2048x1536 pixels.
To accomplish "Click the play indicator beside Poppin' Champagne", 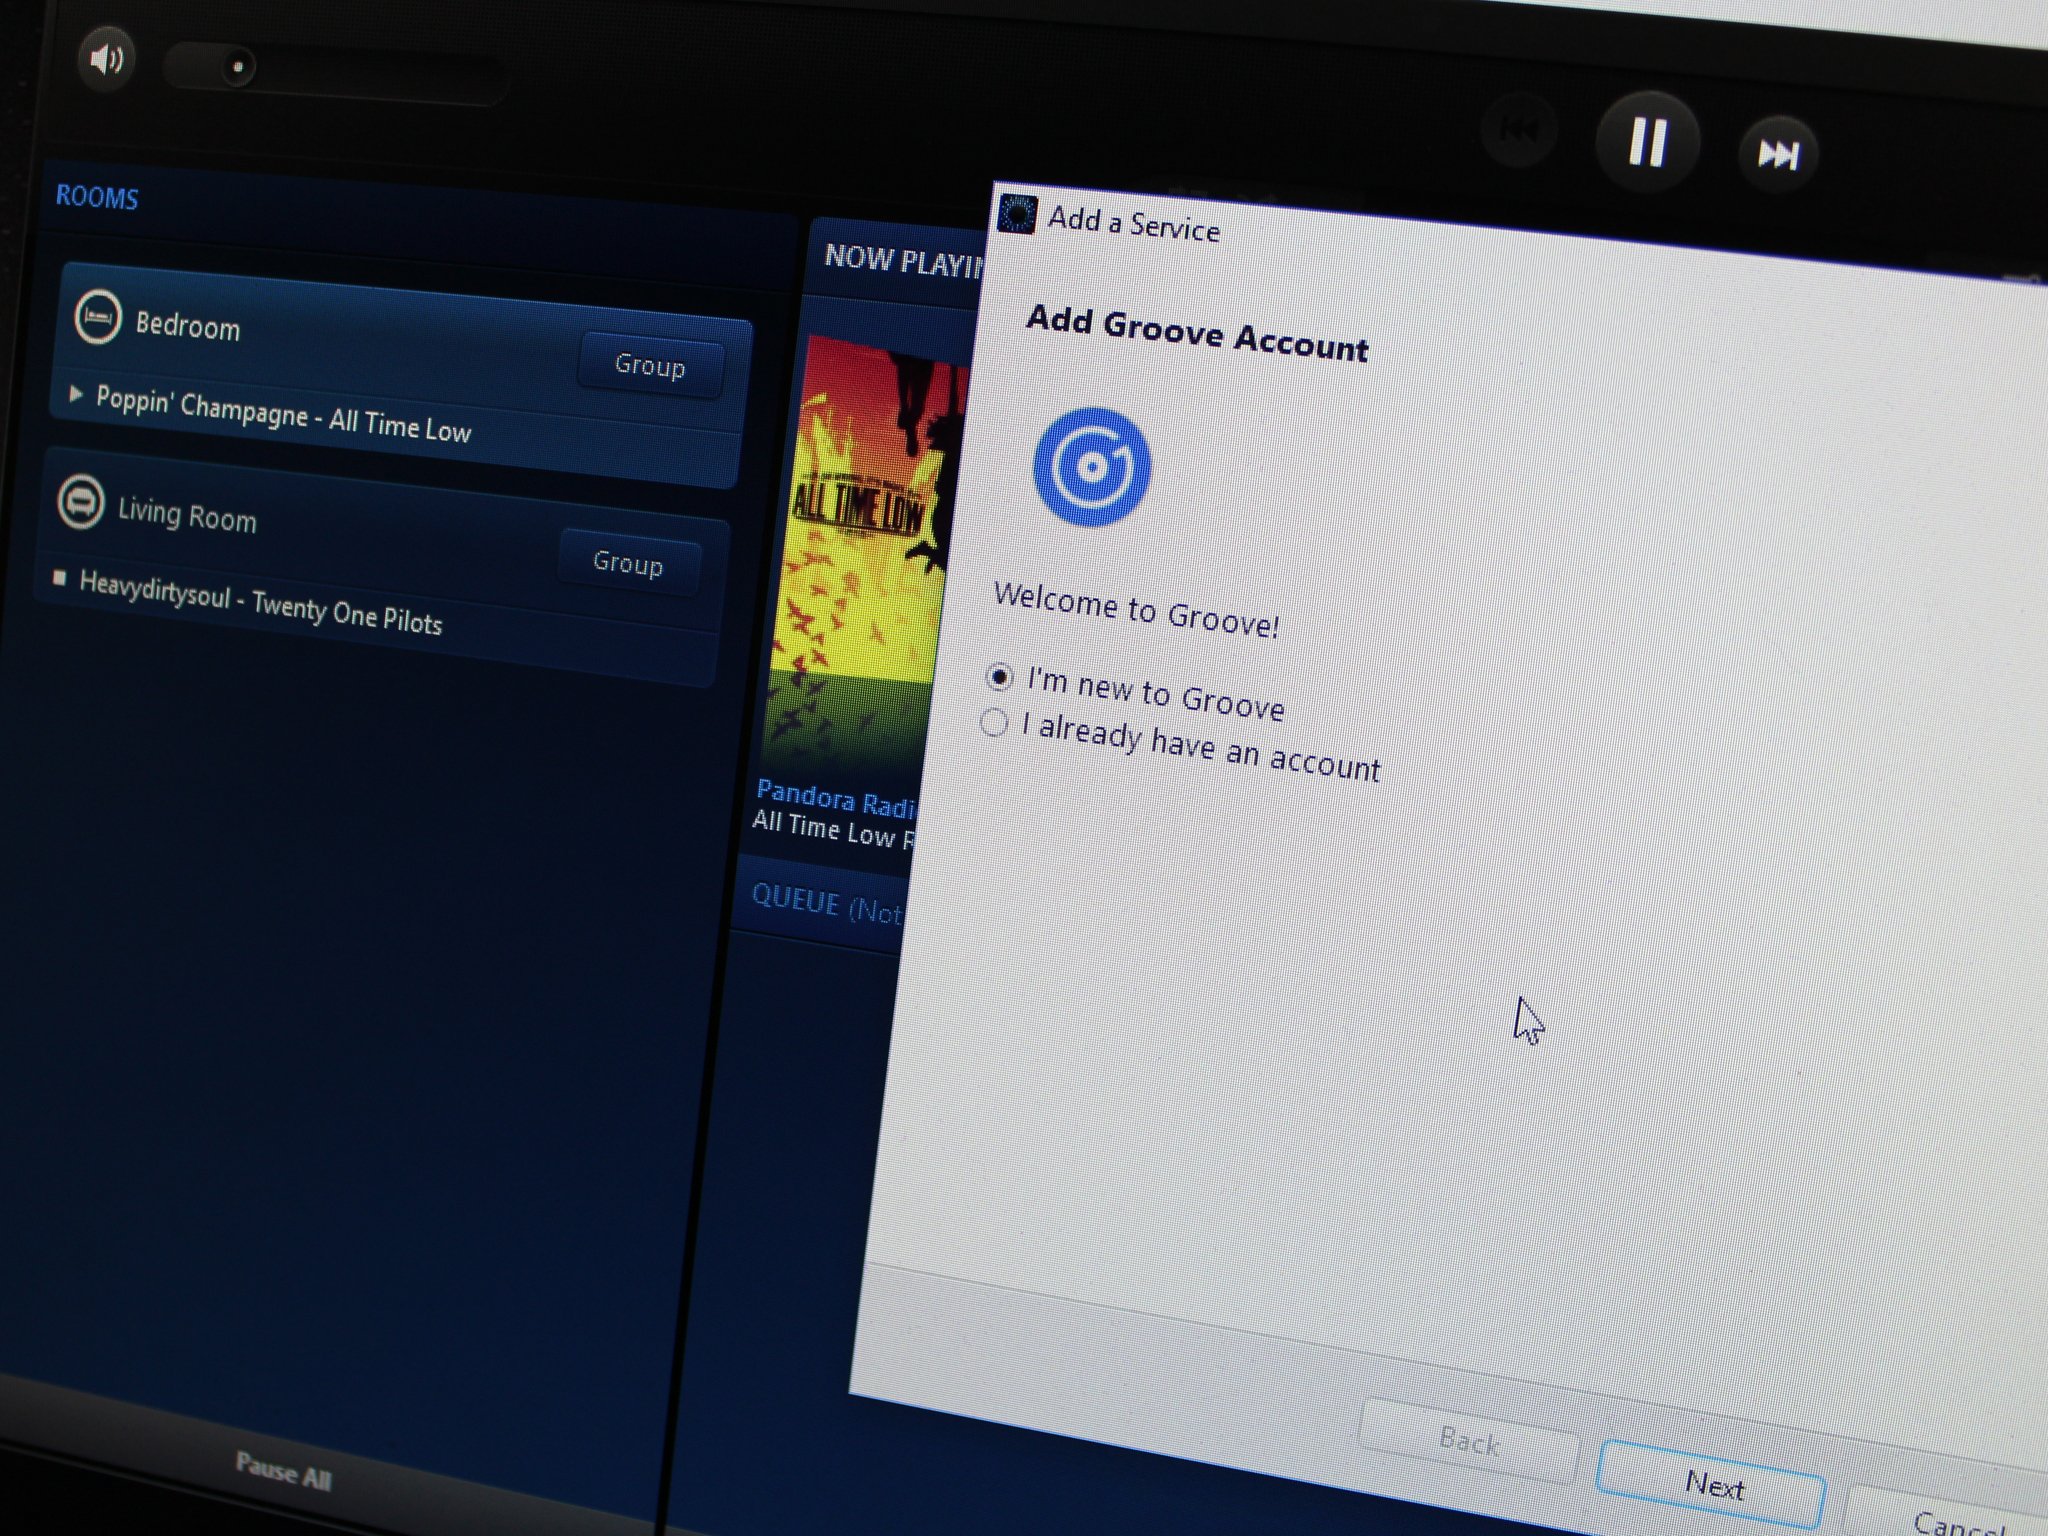I will pyautogui.click(x=75, y=394).
